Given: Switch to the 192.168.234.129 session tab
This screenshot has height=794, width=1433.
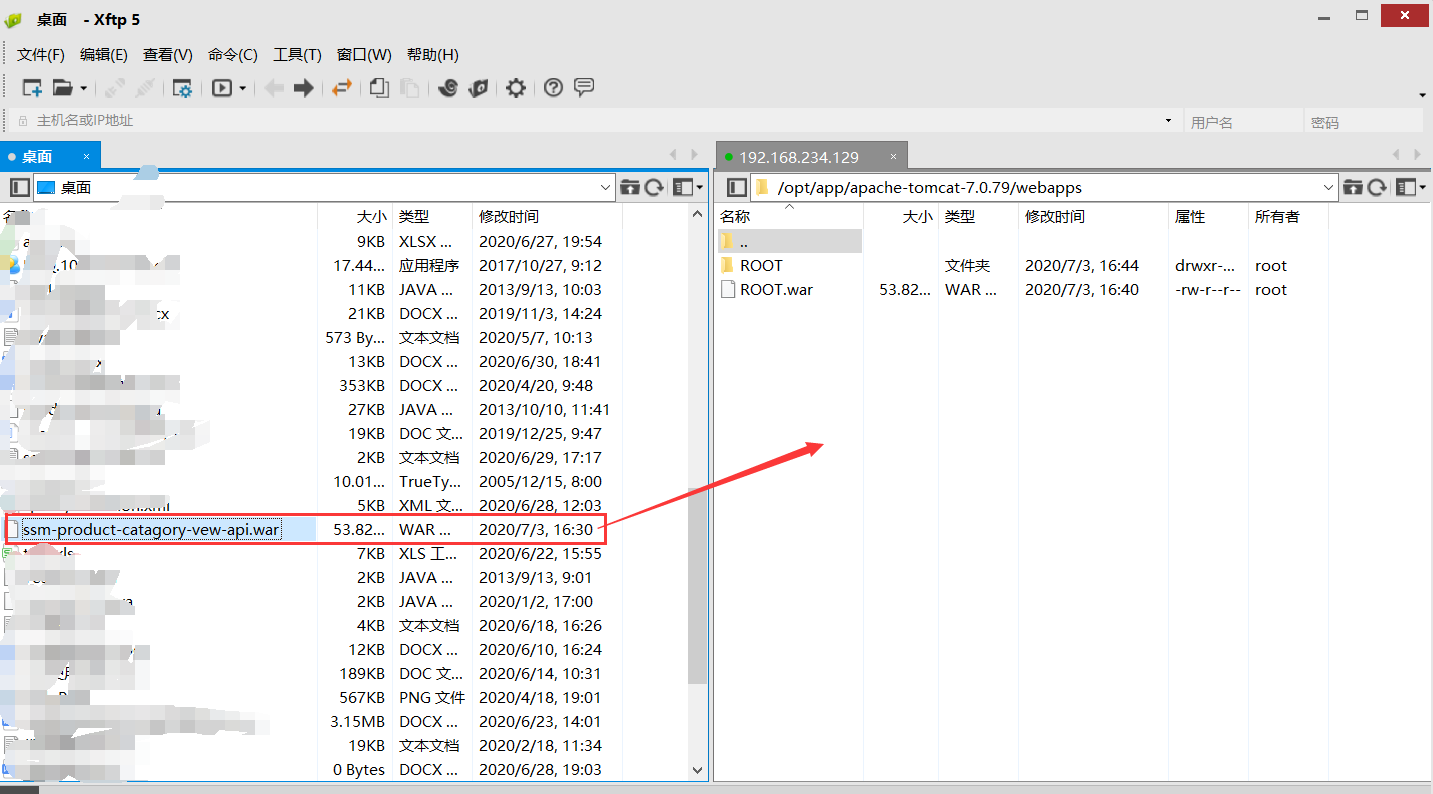Looking at the screenshot, I should coord(800,155).
